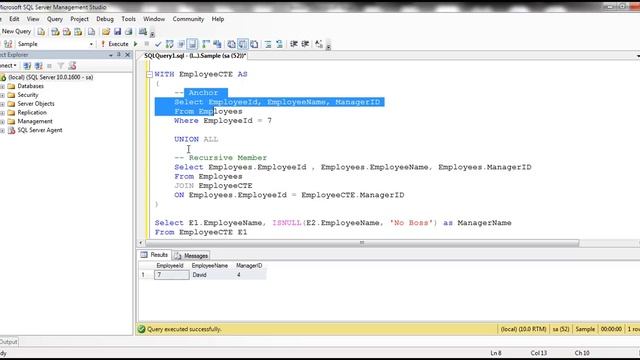Screen dimensions: 640x360
Task: Expand the Security node
Action: (2, 95)
